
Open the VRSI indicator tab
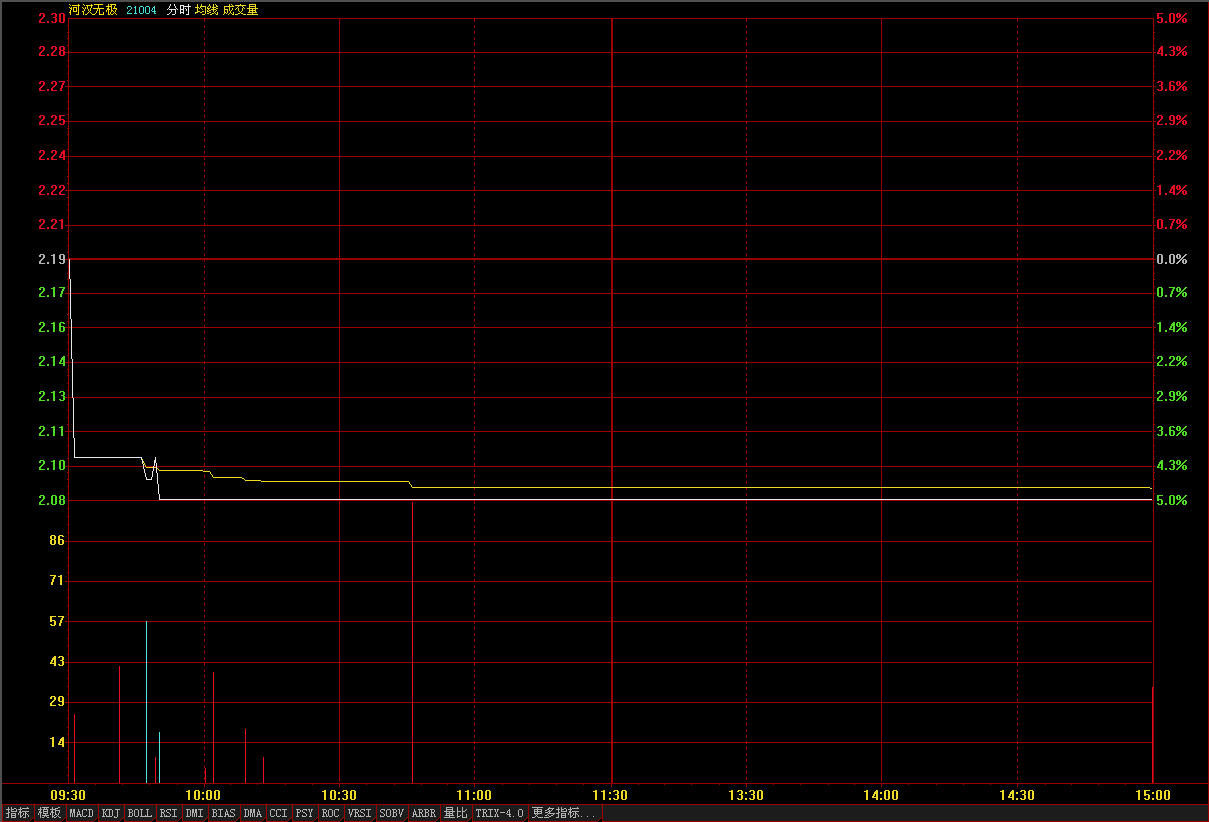tap(359, 813)
